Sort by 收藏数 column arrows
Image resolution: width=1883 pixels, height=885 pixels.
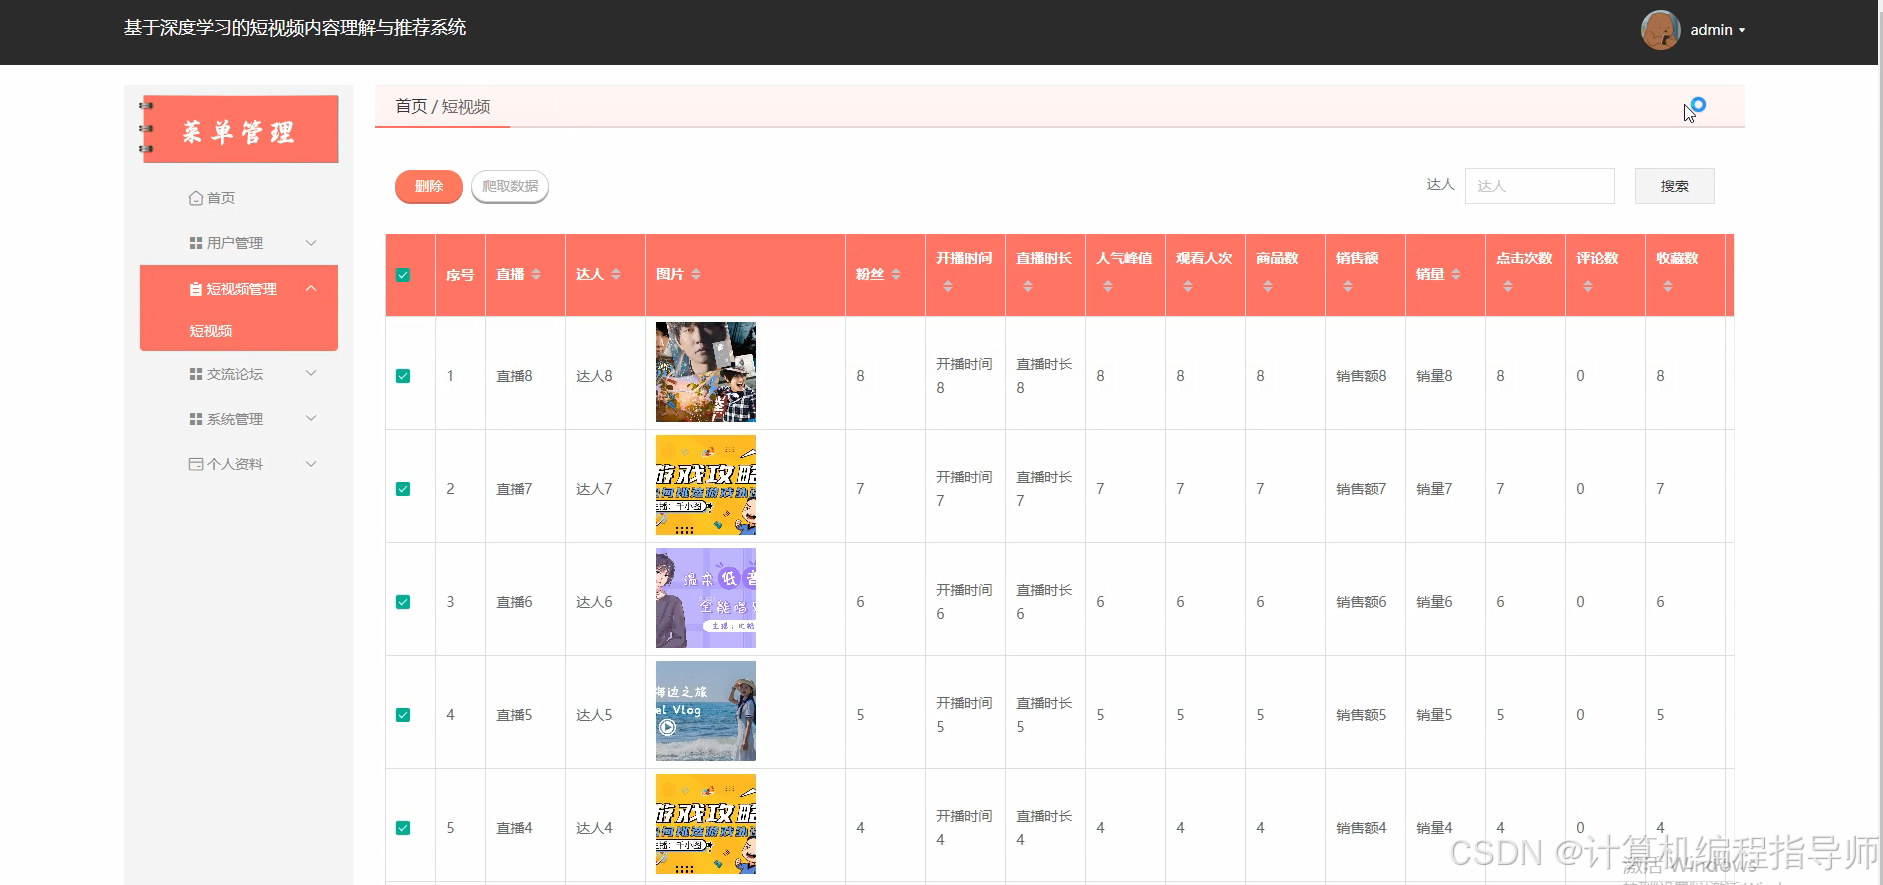tap(1668, 287)
